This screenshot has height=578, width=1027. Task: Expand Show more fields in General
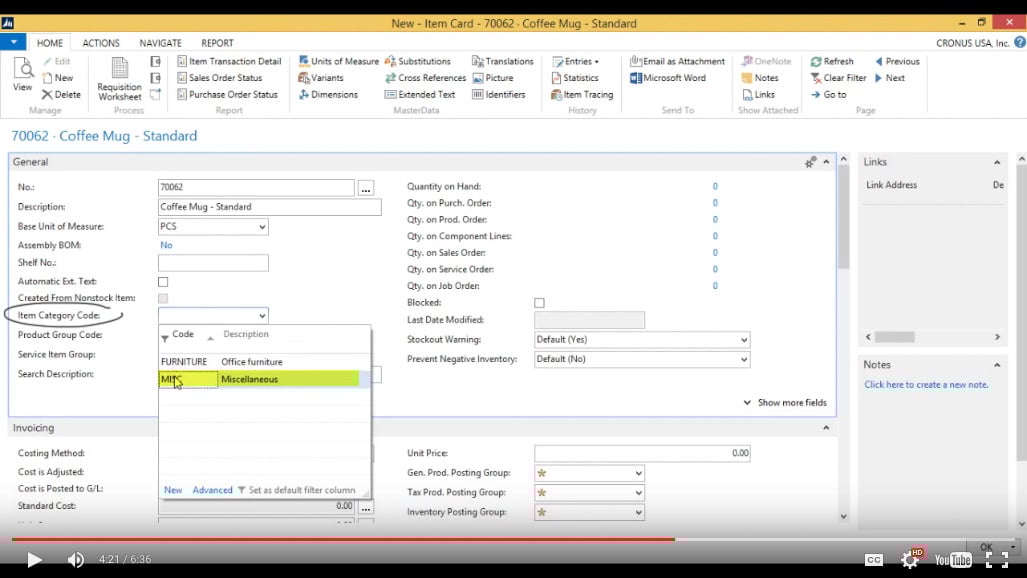point(785,402)
